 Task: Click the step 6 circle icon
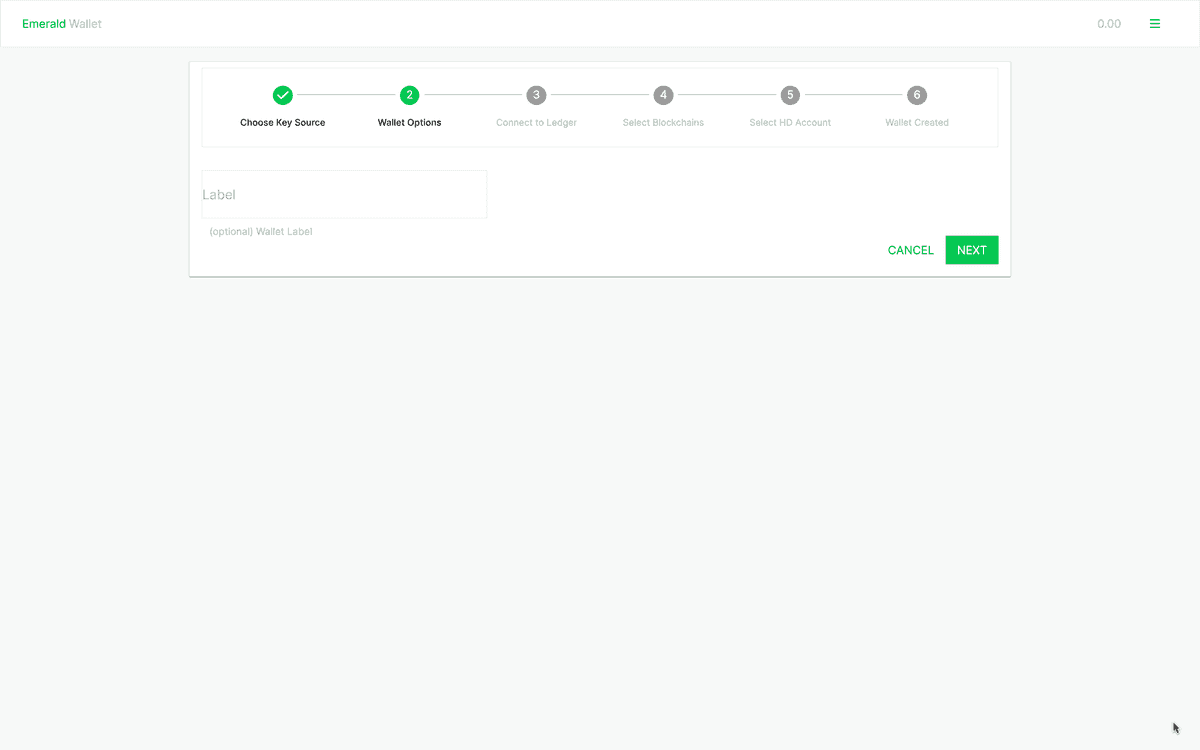coord(917,95)
